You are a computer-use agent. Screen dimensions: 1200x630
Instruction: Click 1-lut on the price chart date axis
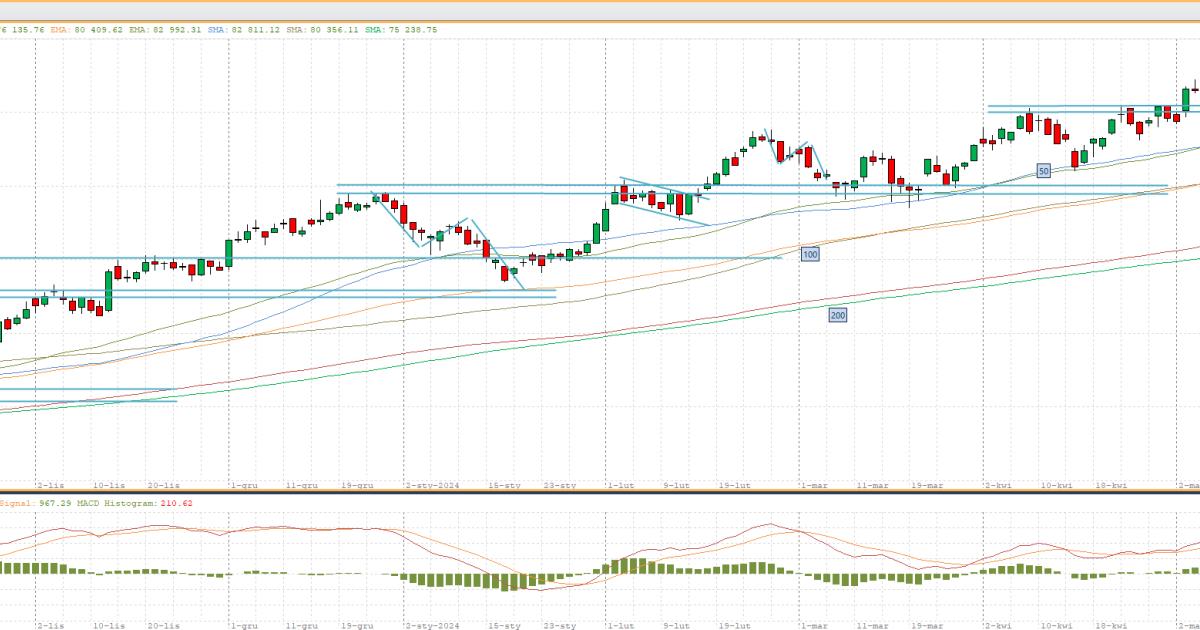click(620, 485)
